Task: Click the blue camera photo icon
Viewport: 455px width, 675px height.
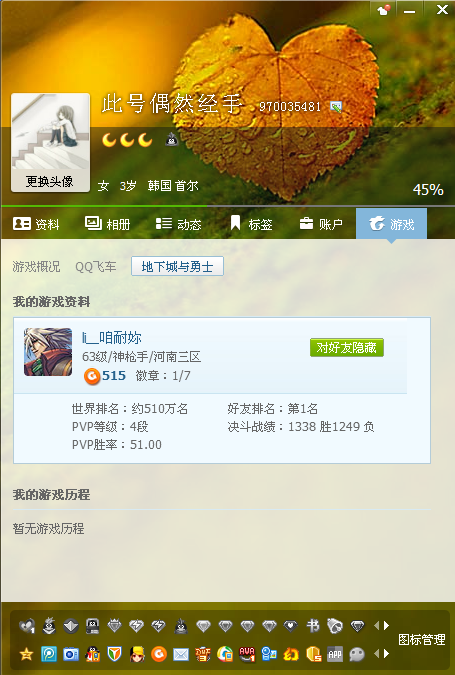Action: coord(71,654)
